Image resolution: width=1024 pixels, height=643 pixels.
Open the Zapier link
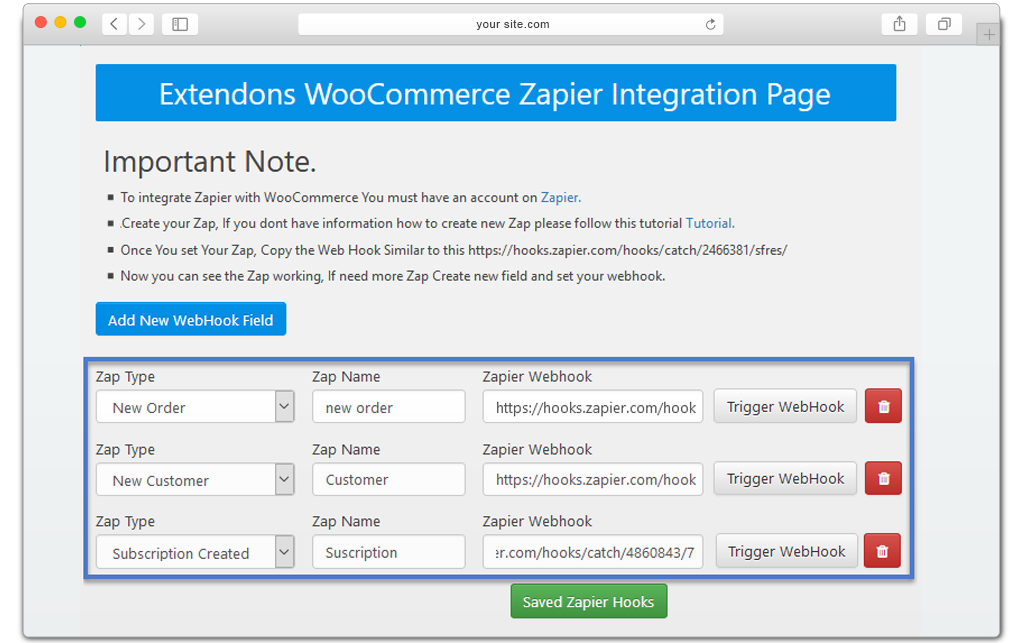point(560,197)
